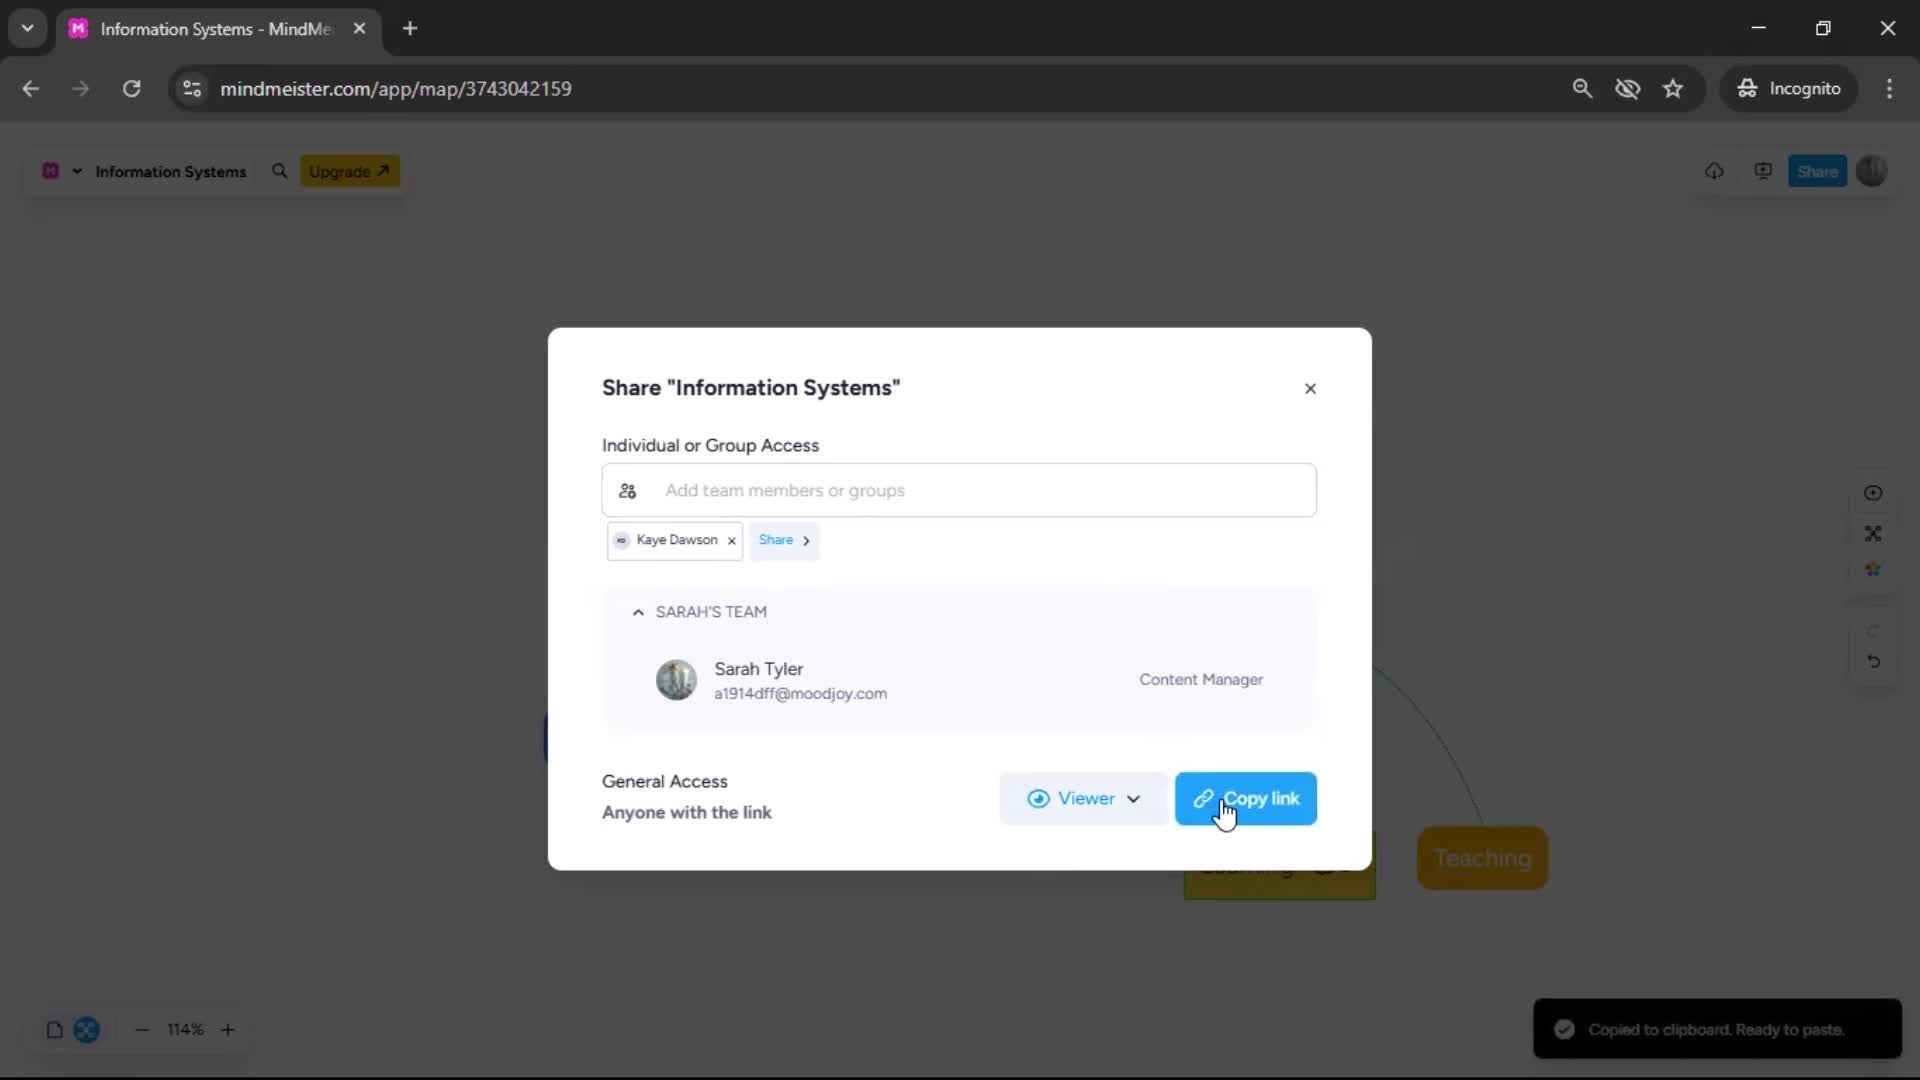Screen dimensions: 1920x1080
Task: Click the cloud export icon
Action: (x=1714, y=171)
